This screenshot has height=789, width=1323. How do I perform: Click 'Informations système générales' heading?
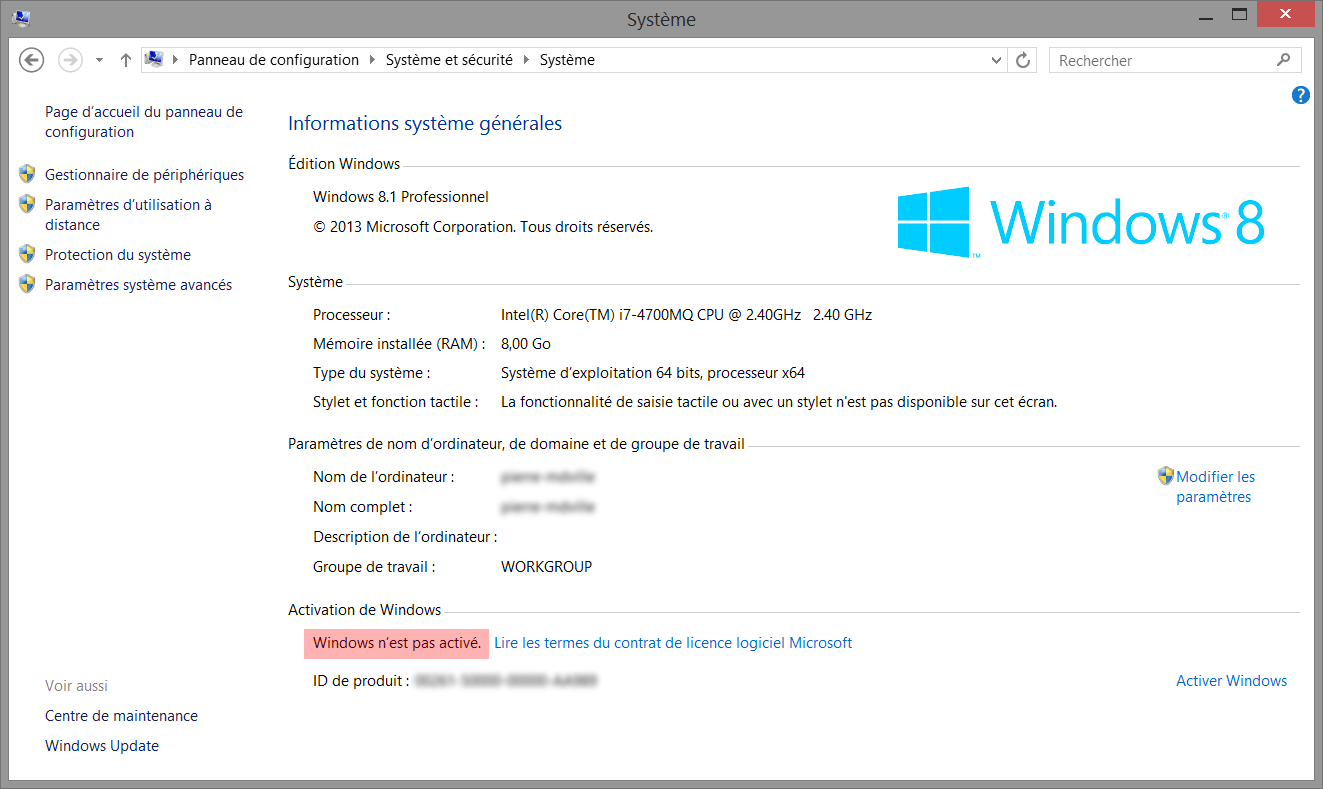(x=425, y=124)
